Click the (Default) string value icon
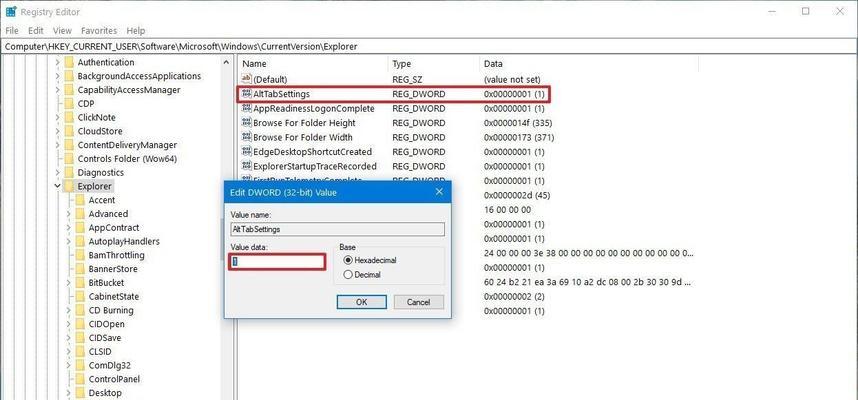 pos(246,79)
